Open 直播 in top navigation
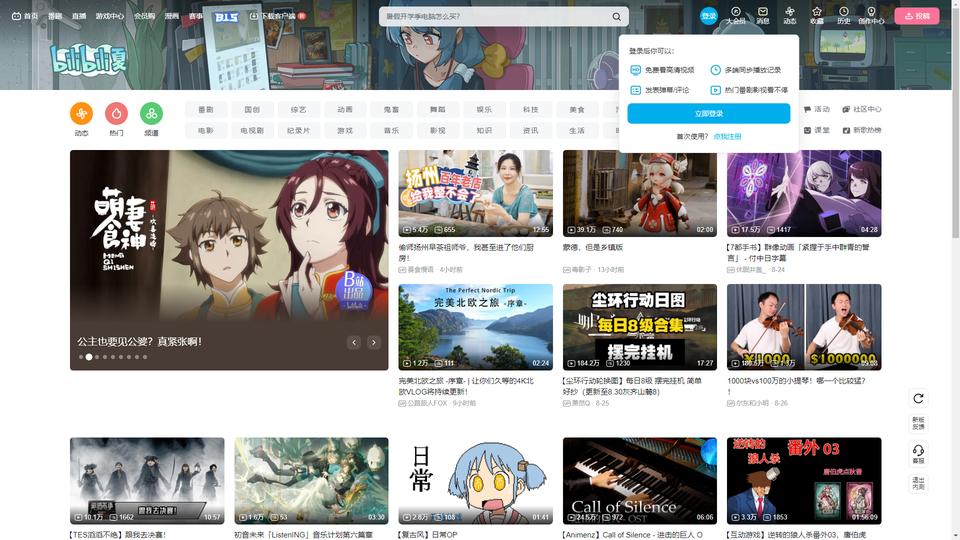This screenshot has width=960, height=540. point(79,16)
